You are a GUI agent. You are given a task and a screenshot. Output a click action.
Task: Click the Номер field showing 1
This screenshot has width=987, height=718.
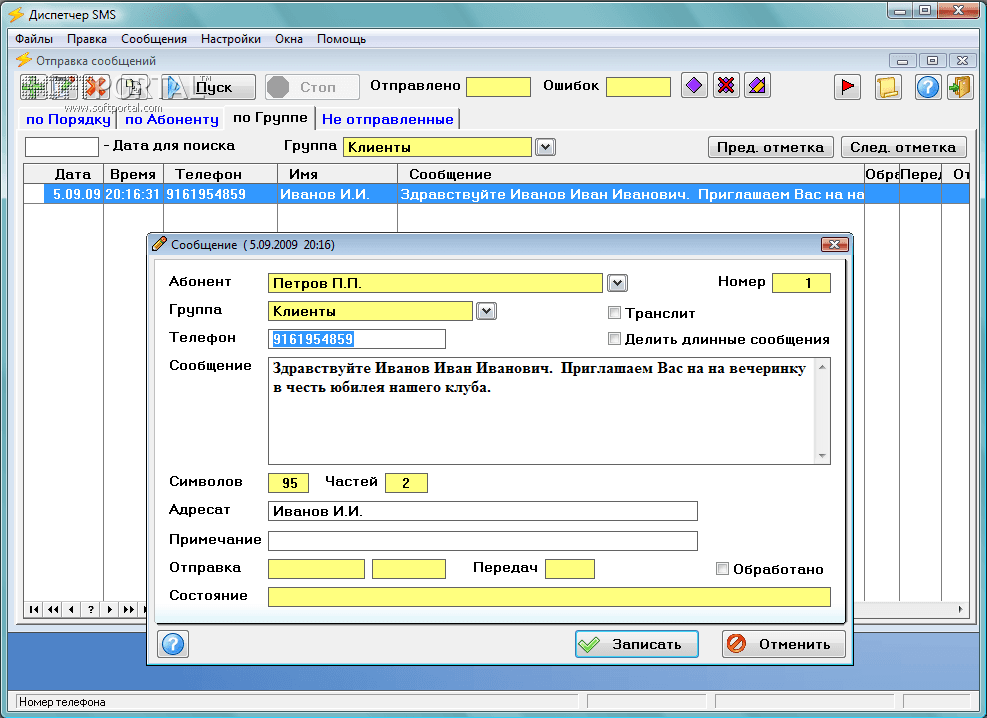pyautogui.click(x=801, y=283)
